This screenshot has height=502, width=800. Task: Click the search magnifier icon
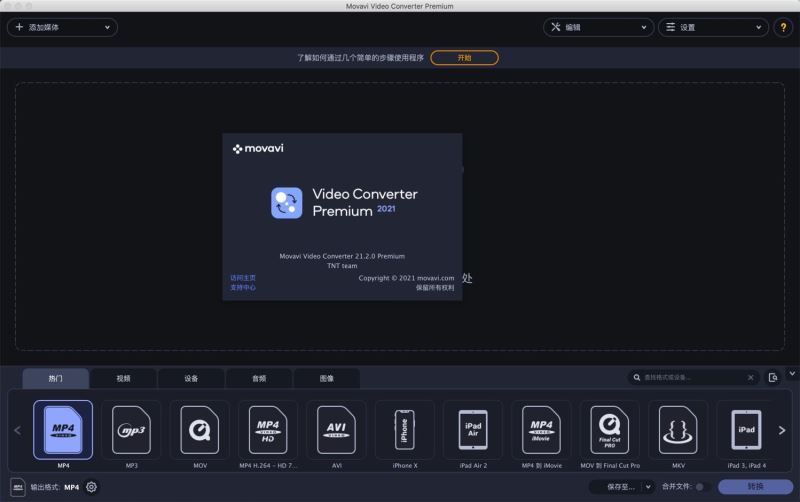pyautogui.click(x=637, y=378)
